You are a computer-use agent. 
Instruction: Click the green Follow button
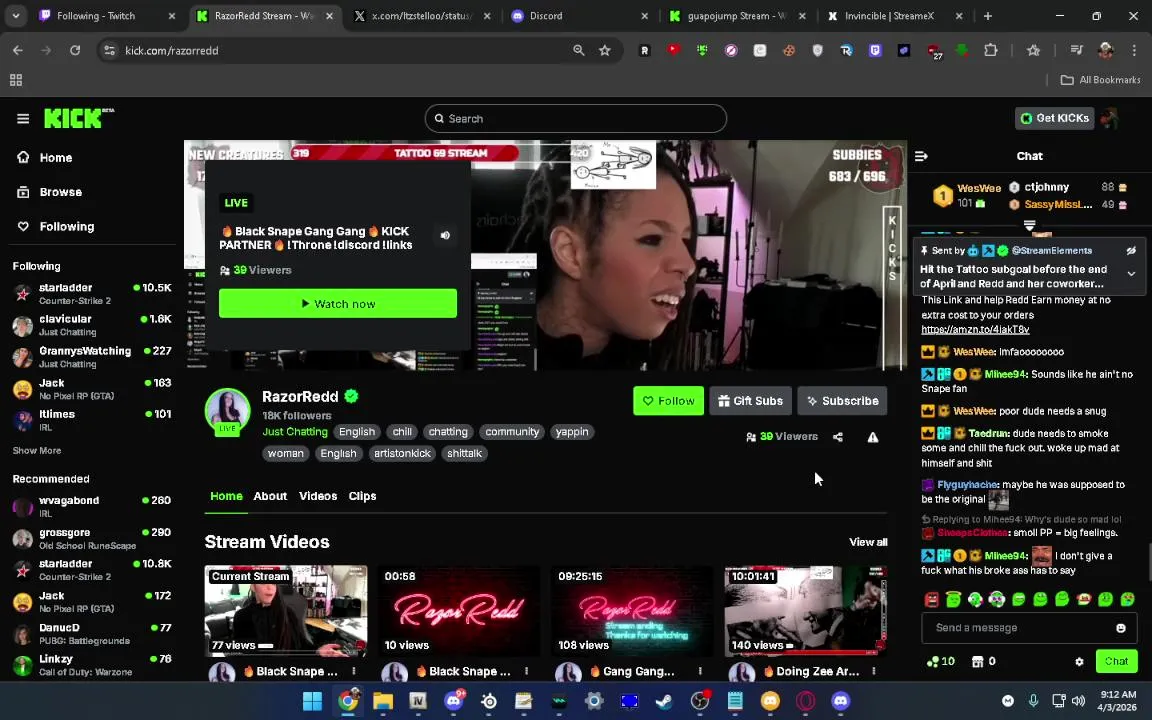(x=669, y=400)
